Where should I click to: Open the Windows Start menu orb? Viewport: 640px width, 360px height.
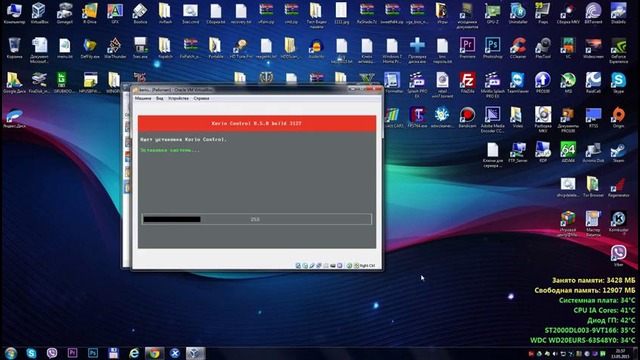click(x=11, y=353)
